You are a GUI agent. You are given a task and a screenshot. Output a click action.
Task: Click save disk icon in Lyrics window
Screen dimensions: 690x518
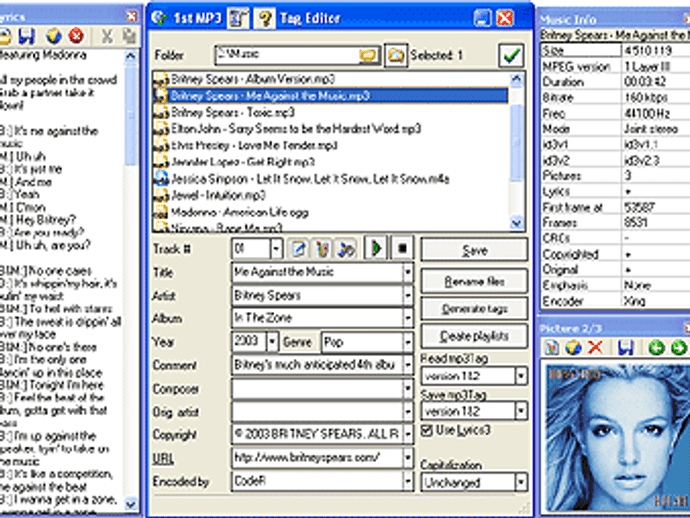click(26, 36)
